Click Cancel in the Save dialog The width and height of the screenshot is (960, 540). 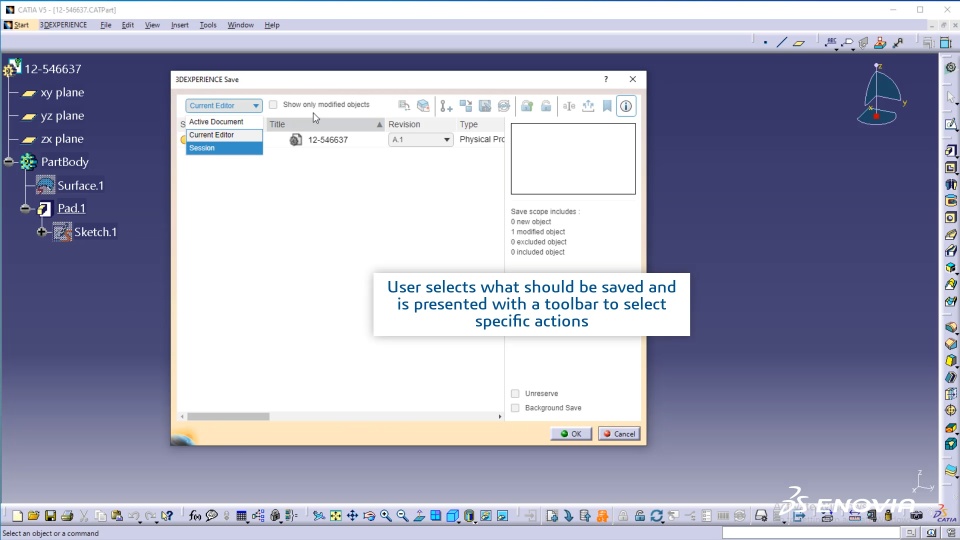click(x=619, y=433)
